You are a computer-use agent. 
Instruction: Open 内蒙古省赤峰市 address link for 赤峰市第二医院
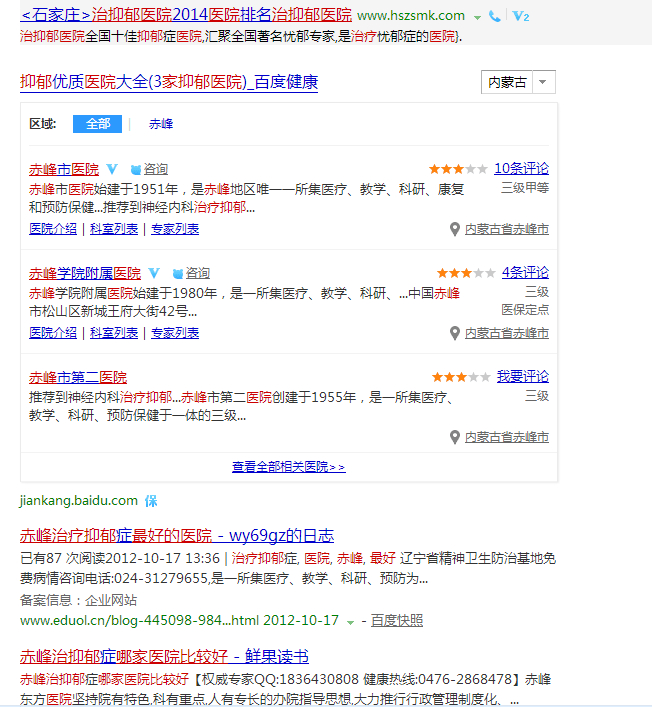point(507,437)
